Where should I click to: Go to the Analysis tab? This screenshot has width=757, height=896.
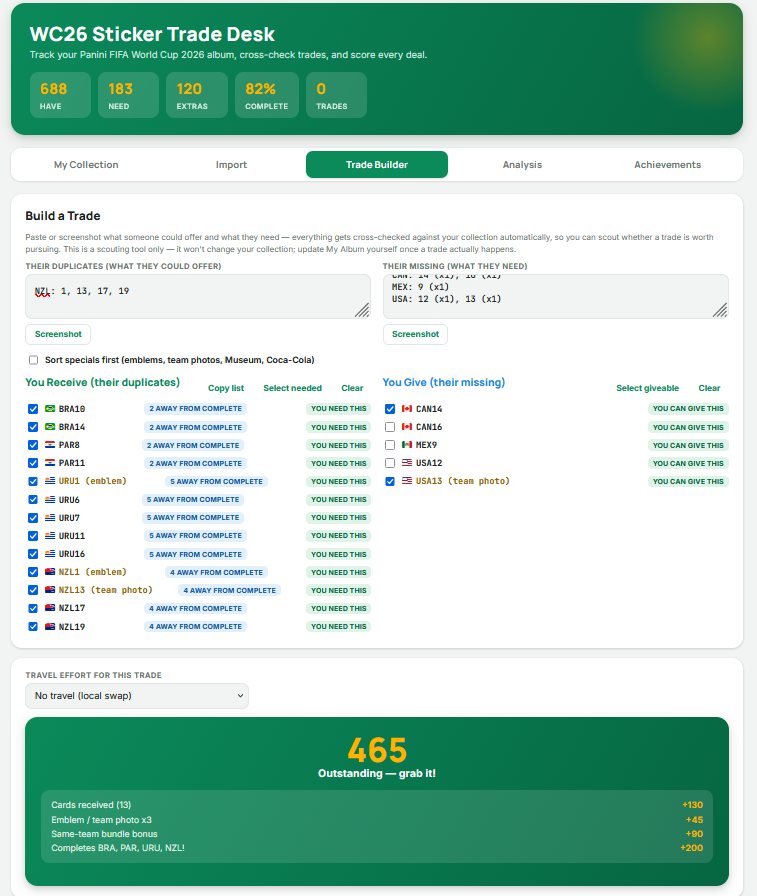(522, 165)
